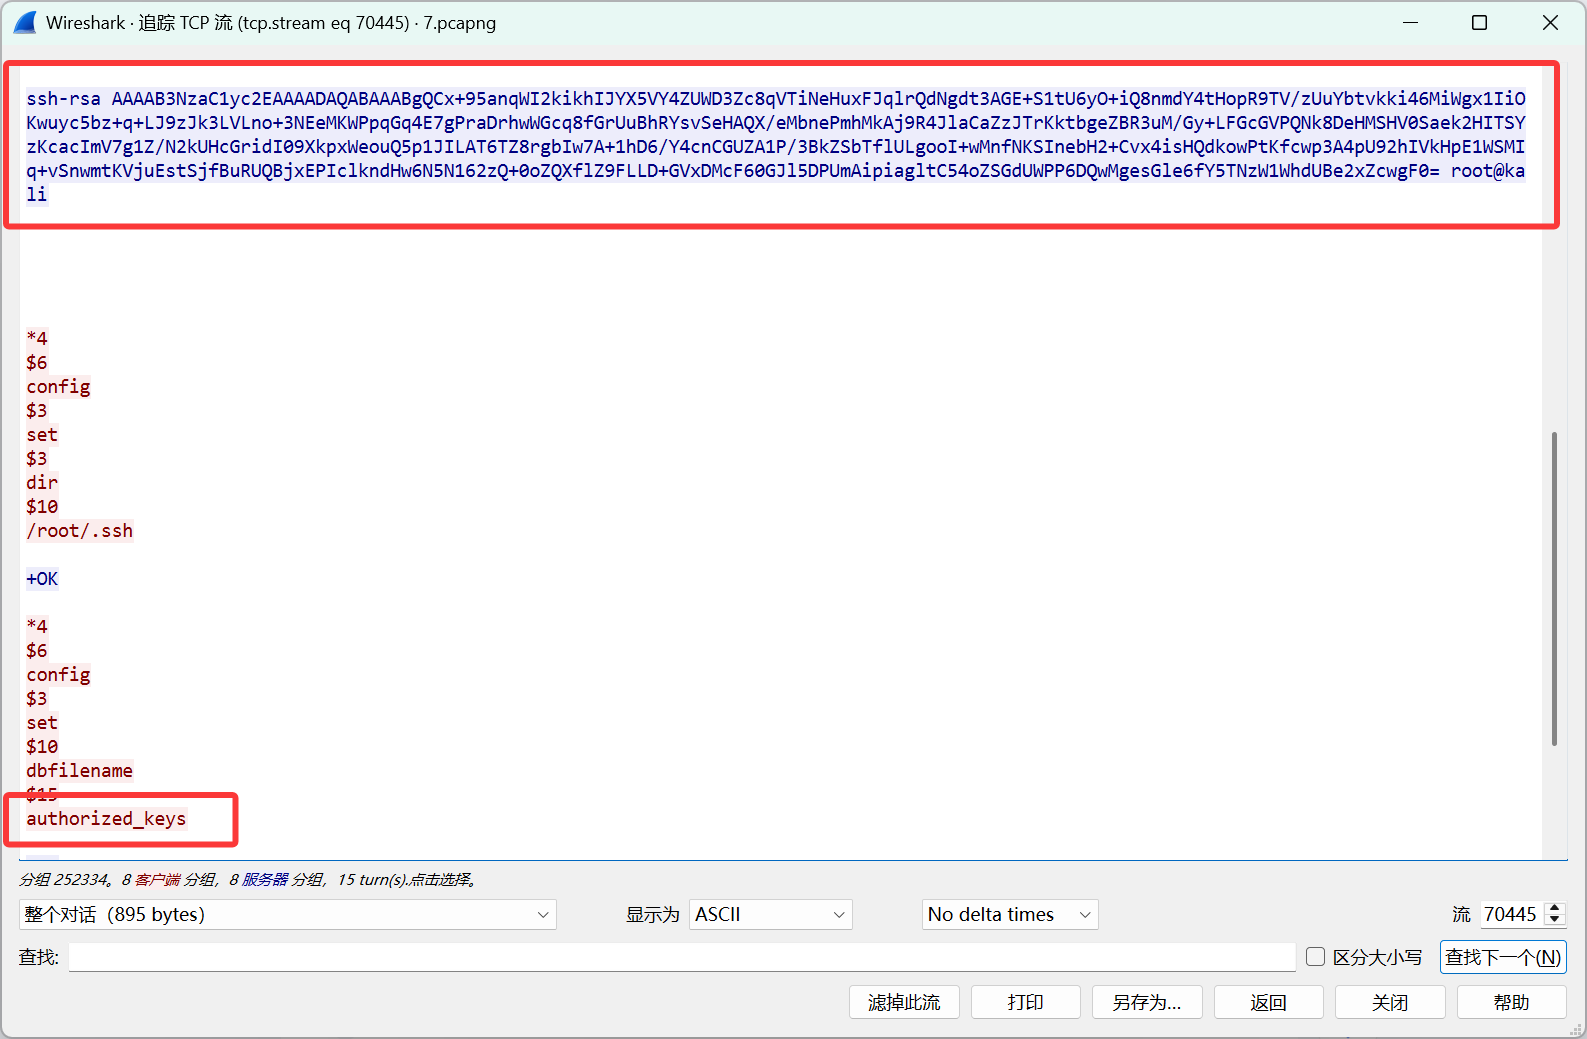Screen dimensions: 1587x1039
Task: Click the vertical scrollbar of stream content
Action: click(1554, 588)
